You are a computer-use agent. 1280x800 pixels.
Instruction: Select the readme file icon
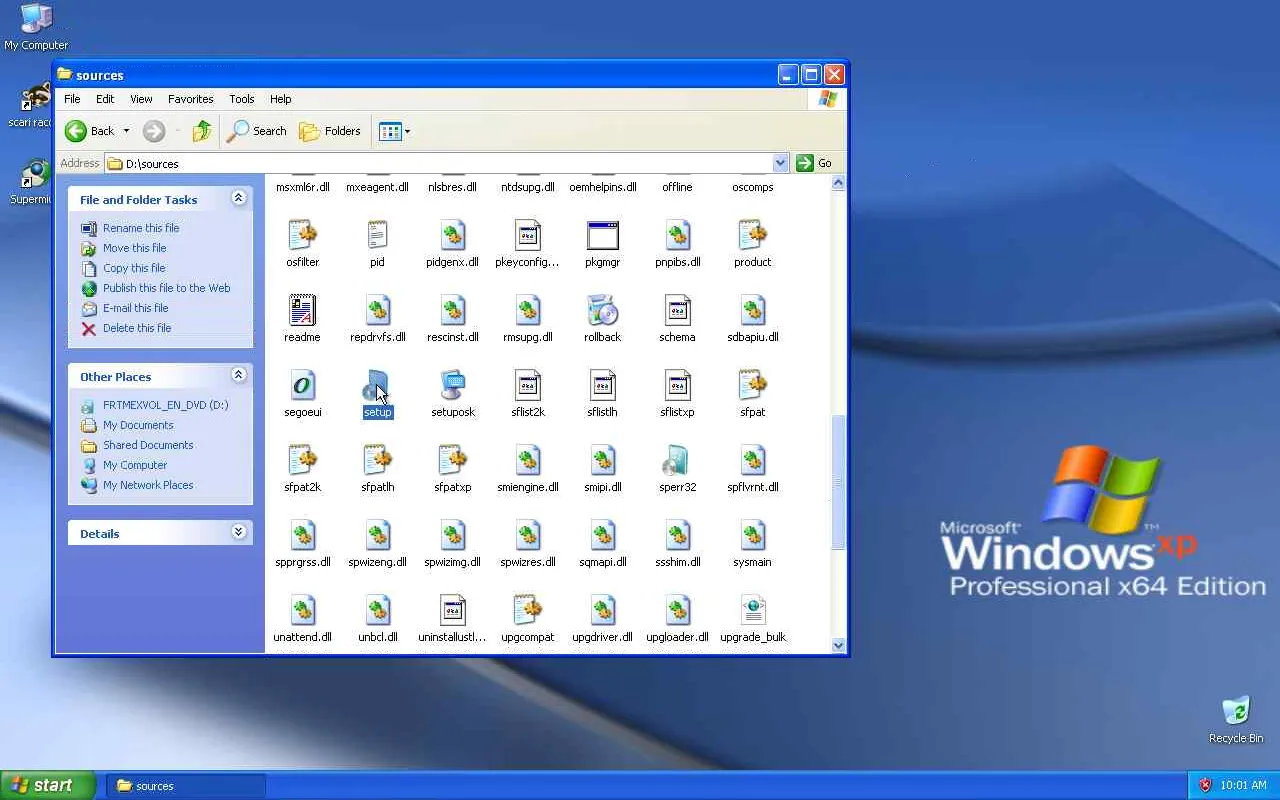coord(302,311)
